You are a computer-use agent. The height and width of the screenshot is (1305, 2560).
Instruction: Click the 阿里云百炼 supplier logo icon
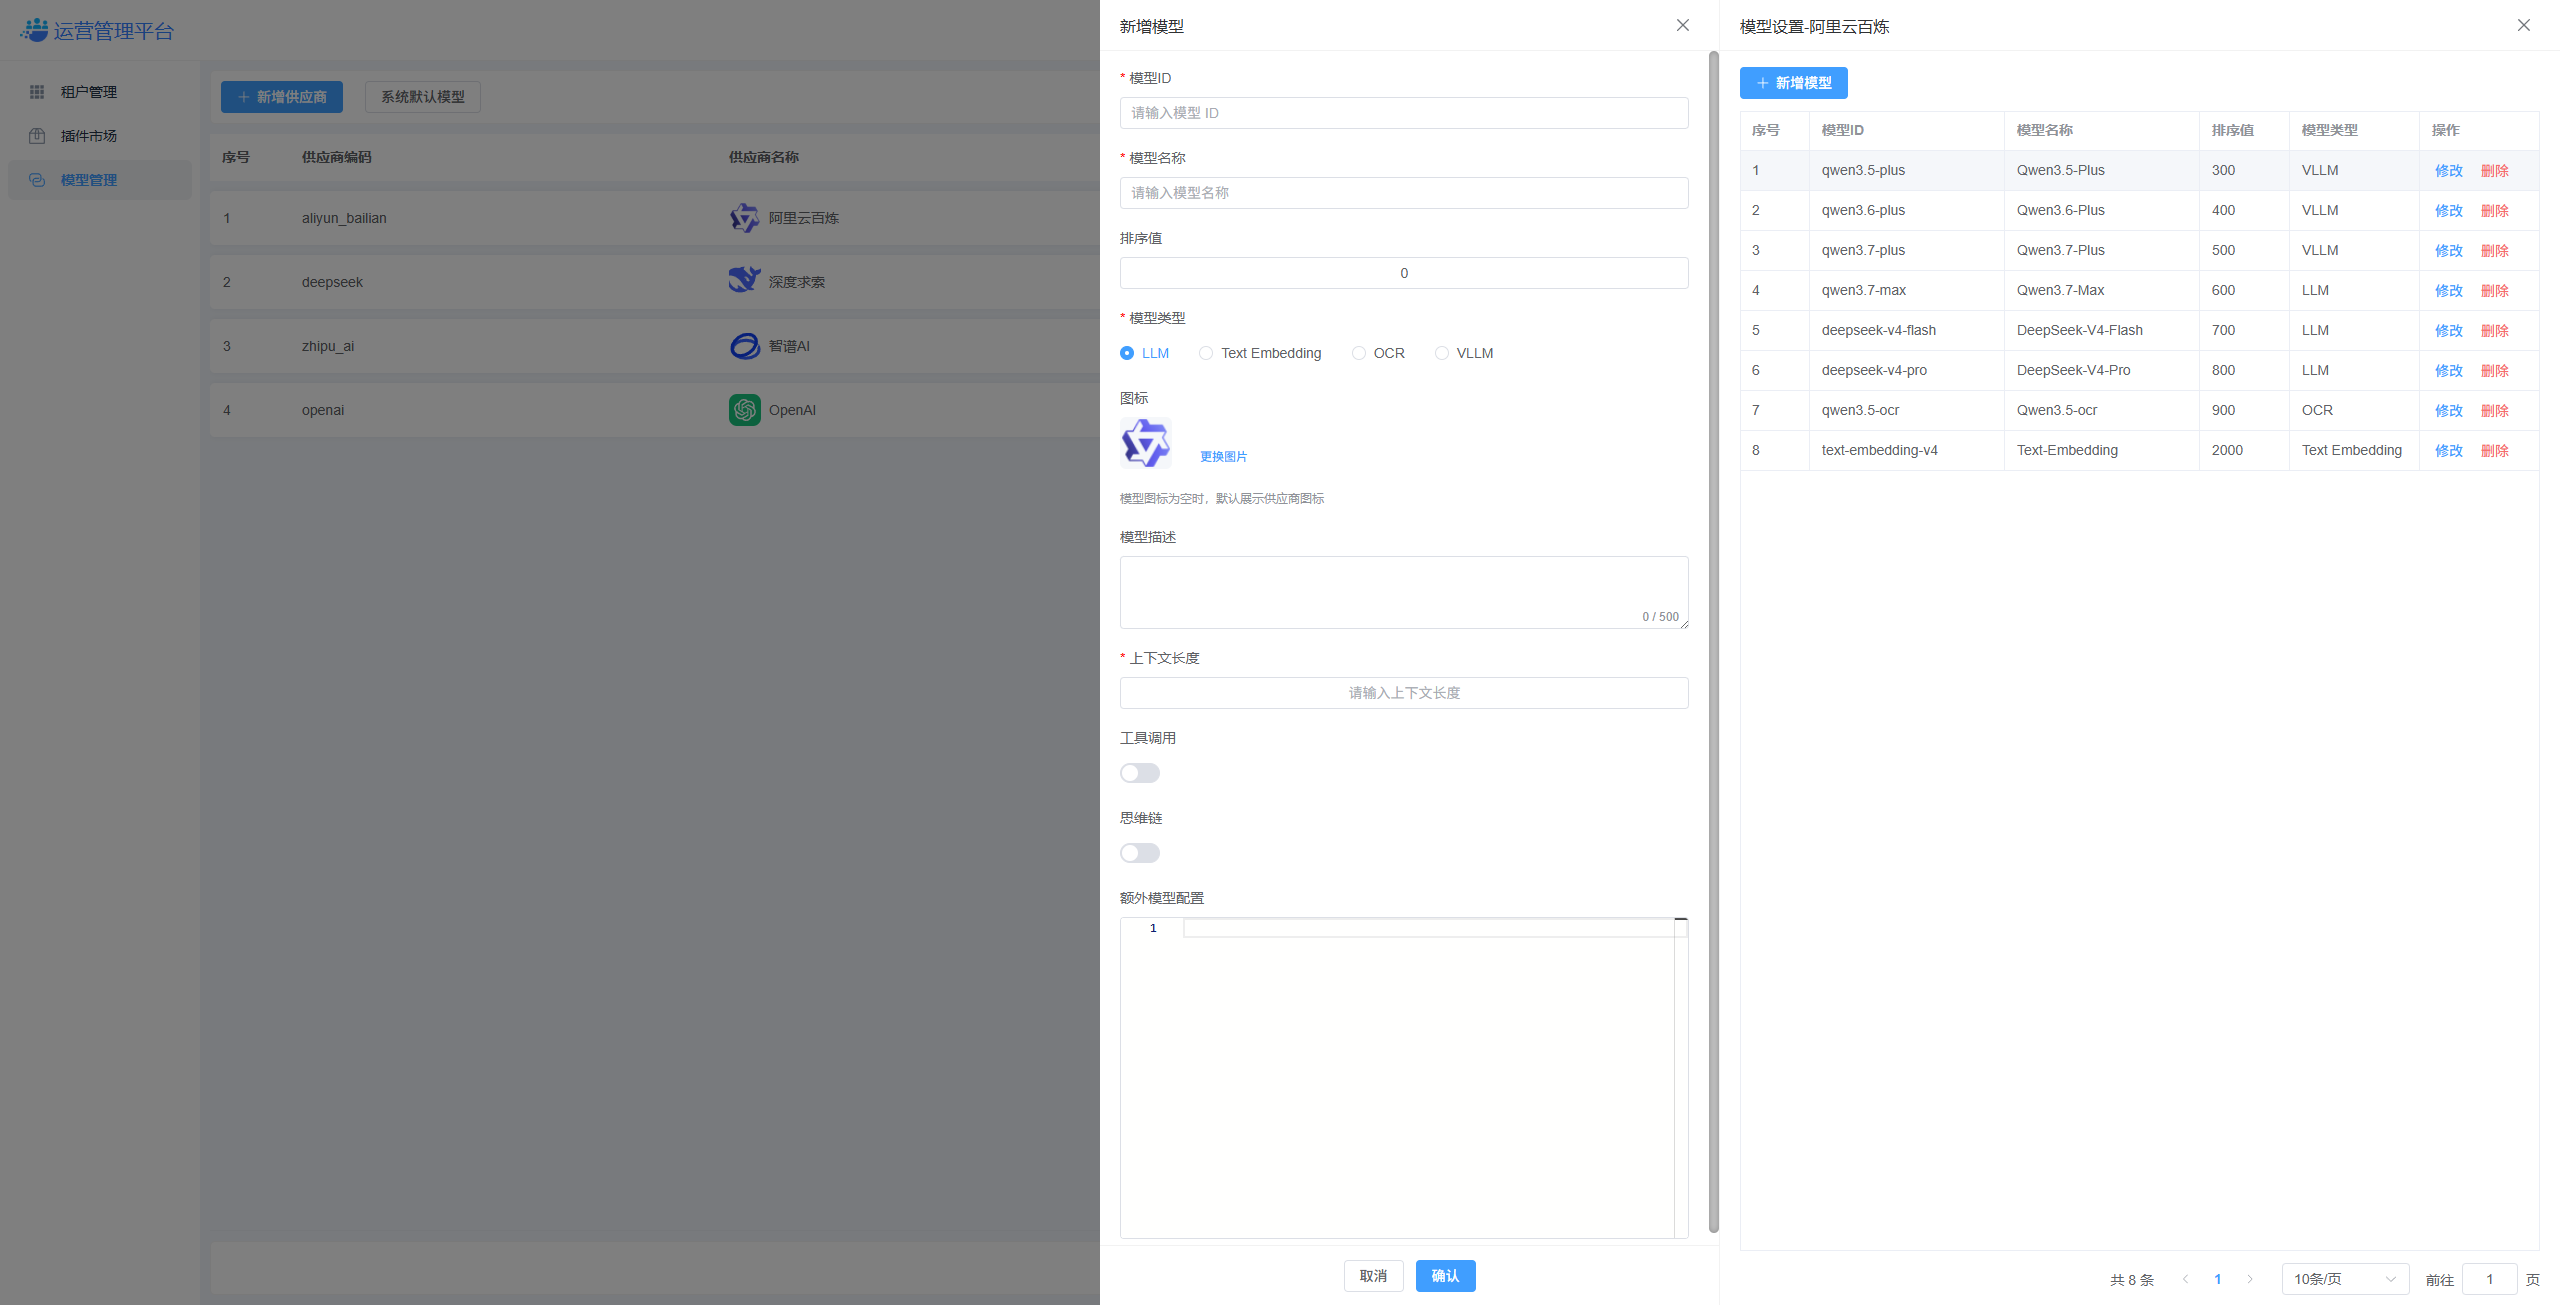coord(744,218)
